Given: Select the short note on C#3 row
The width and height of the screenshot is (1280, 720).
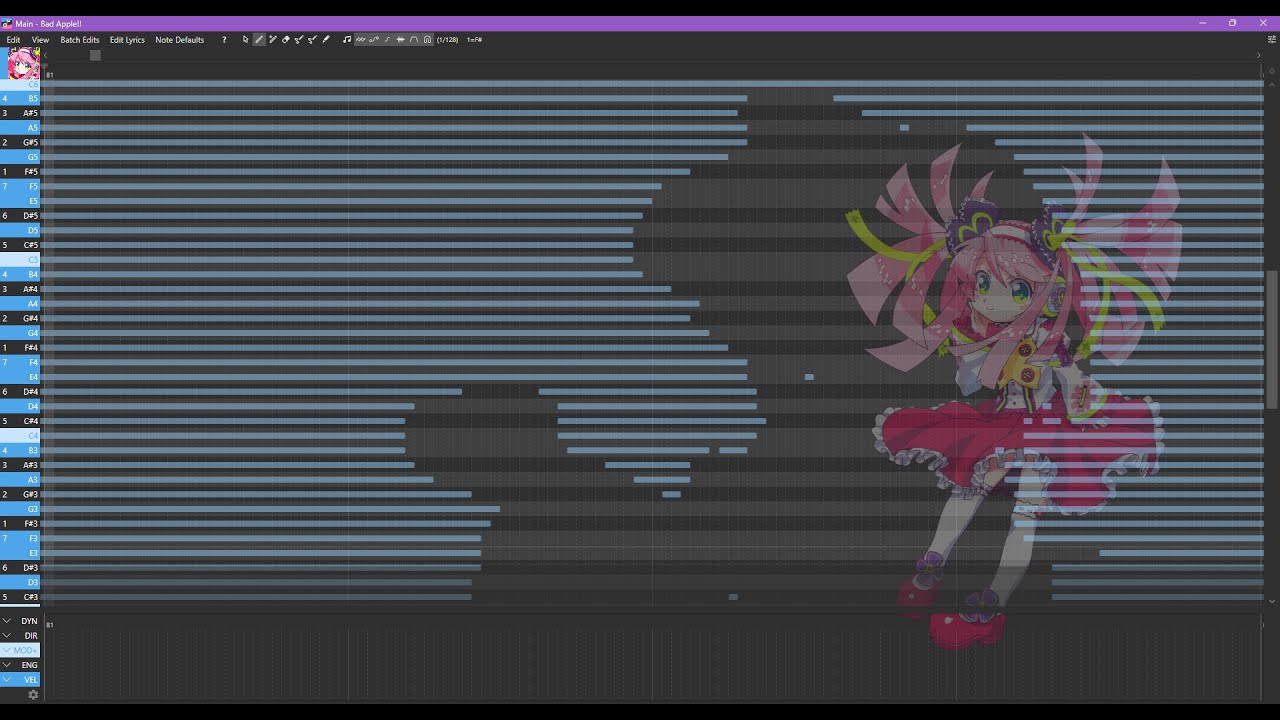Looking at the screenshot, I should pyautogui.click(x=733, y=597).
